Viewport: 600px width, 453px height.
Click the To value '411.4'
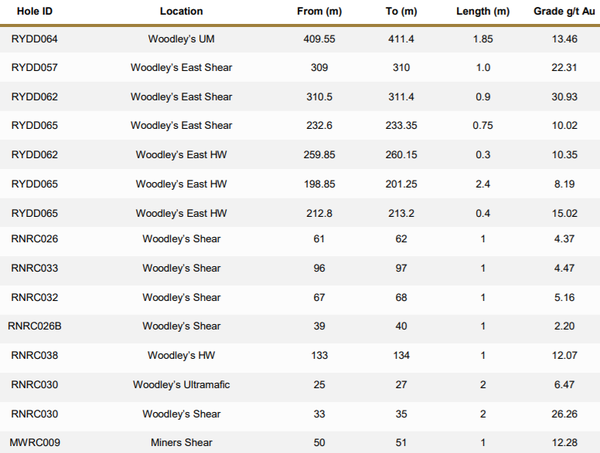401,39
